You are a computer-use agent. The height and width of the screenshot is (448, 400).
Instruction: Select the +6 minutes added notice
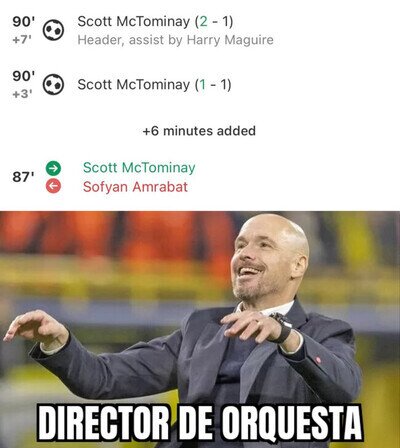199,131
